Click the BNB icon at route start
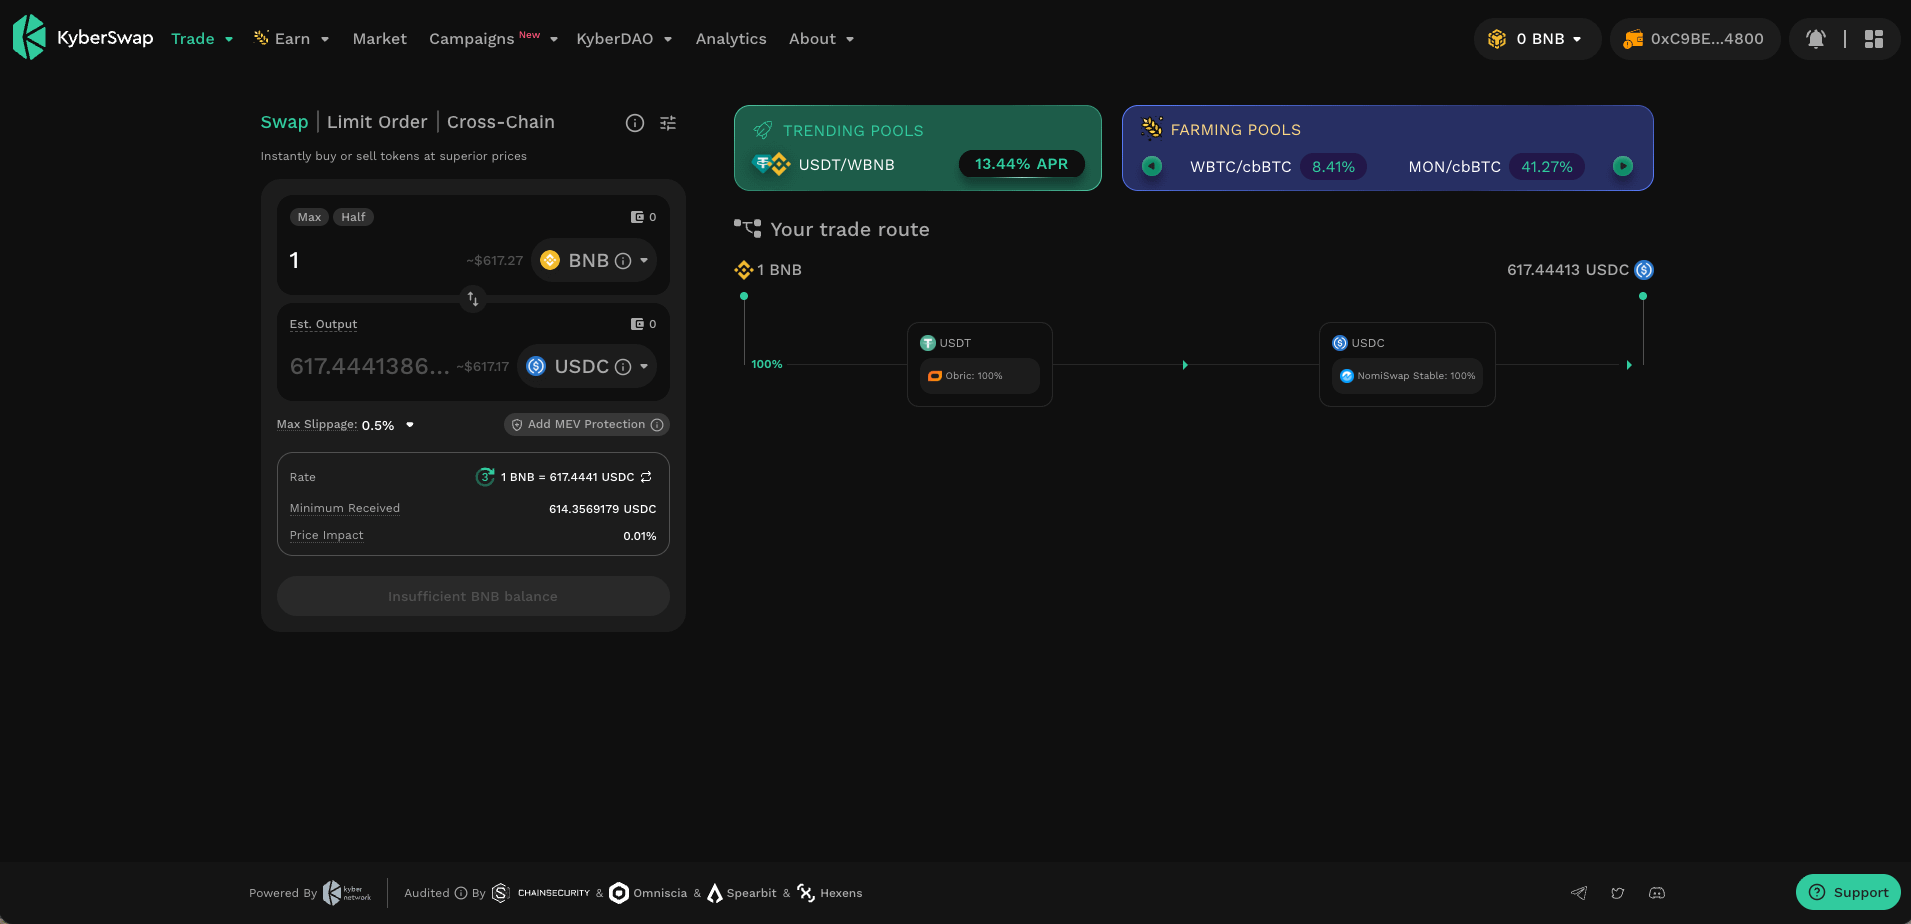Screen dimensions: 1911x924 pyautogui.click(x=744, y=270)
